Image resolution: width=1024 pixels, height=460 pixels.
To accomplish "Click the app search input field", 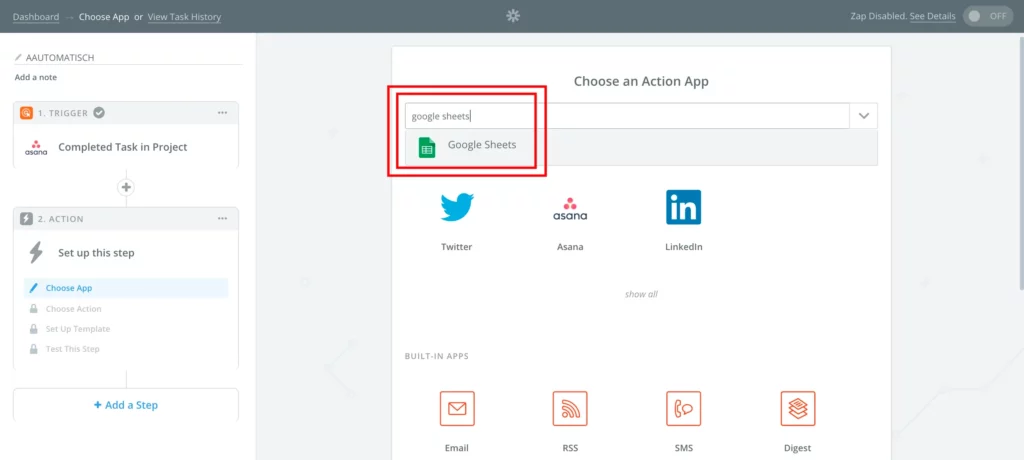I will tap(627, 116).
